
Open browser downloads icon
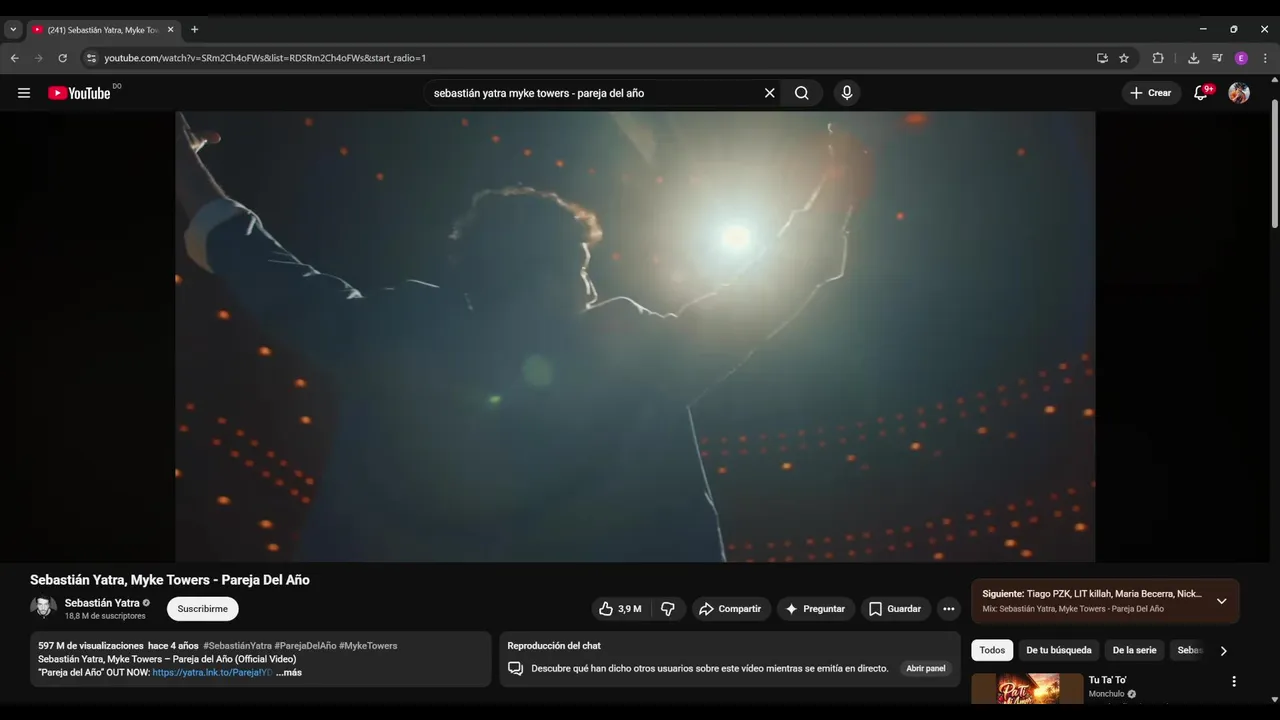click(x=1193, y=58)
